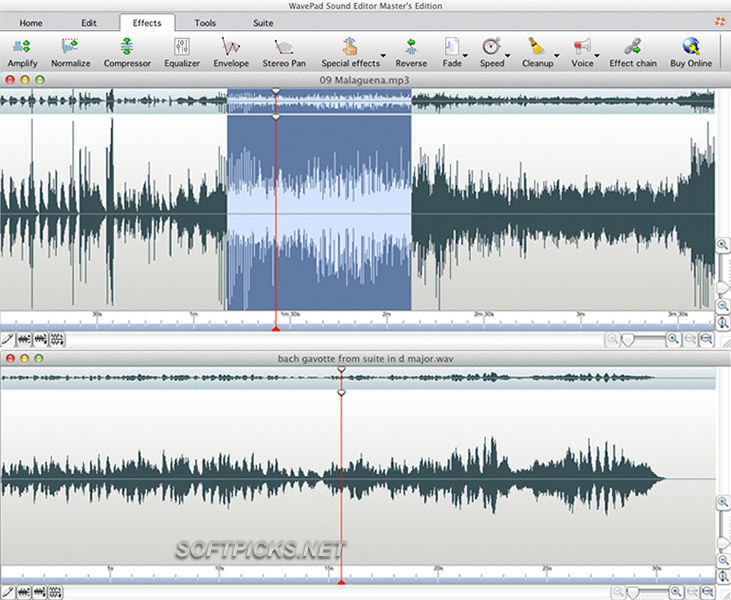Zoom out horizontally in Malaguena window
Viewport: 731px width, 600px height.
[612, 339]
